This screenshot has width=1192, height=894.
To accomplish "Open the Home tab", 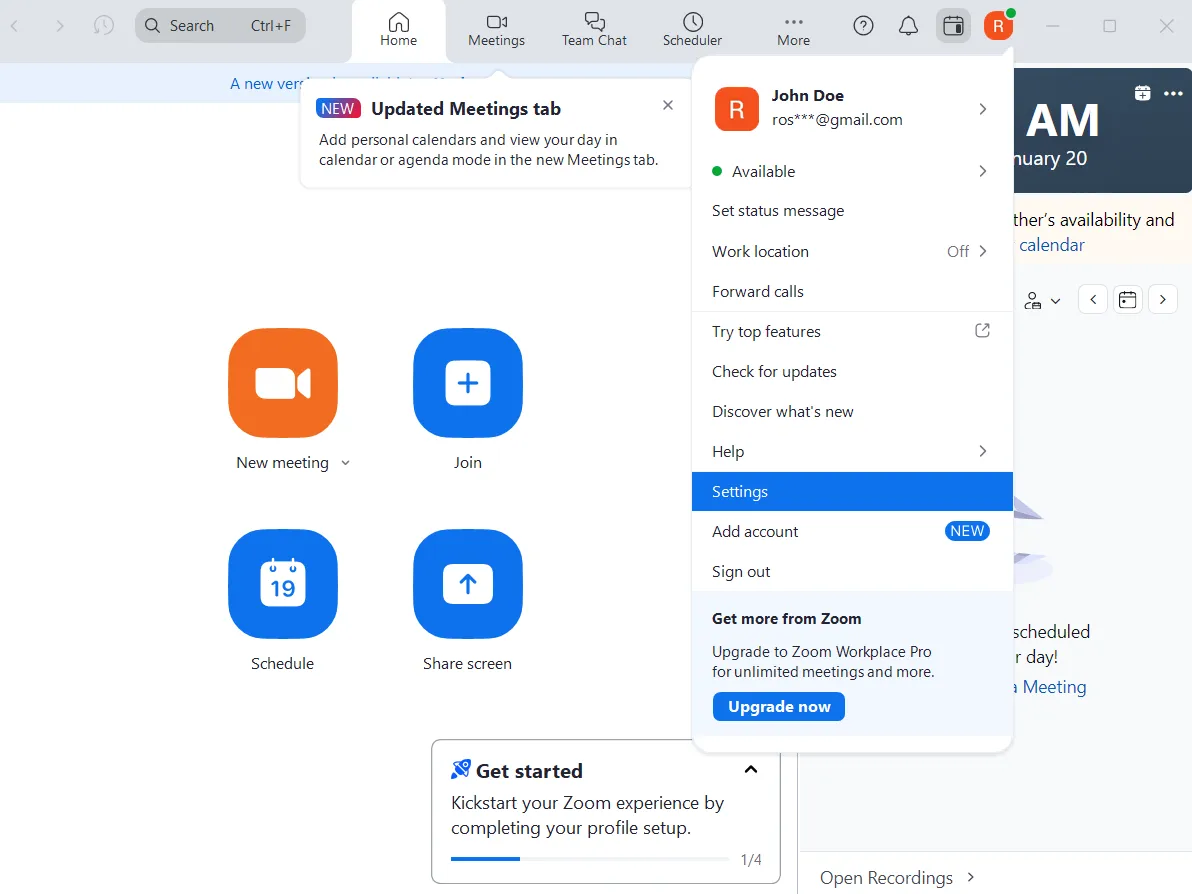I will click(x=398, y=30).
